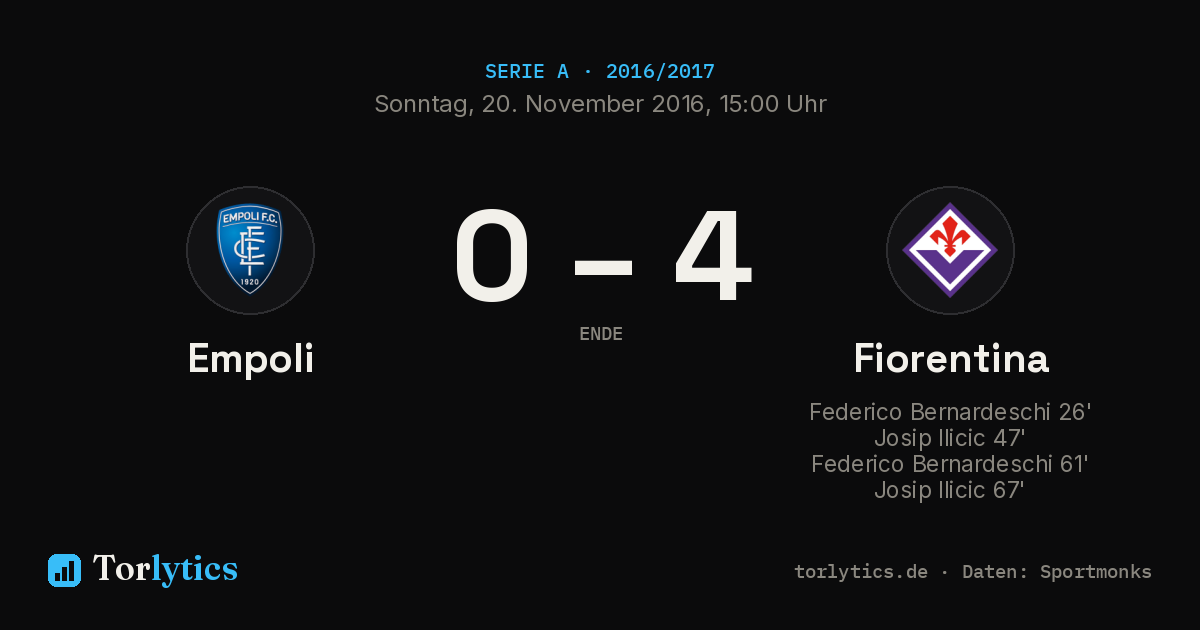Click the Serie A 2016/2017 header
1200x630 pixels.
click(x=600, y=72)
